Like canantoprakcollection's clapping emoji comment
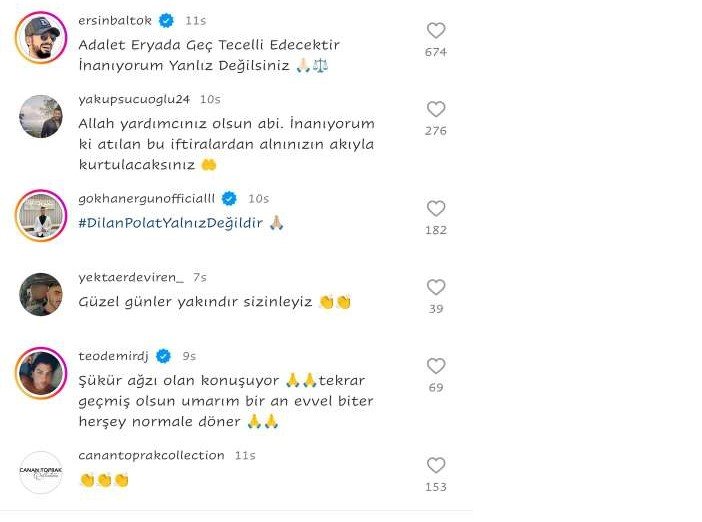The height and width of the screenshot is (522, 702). point(436,466)
